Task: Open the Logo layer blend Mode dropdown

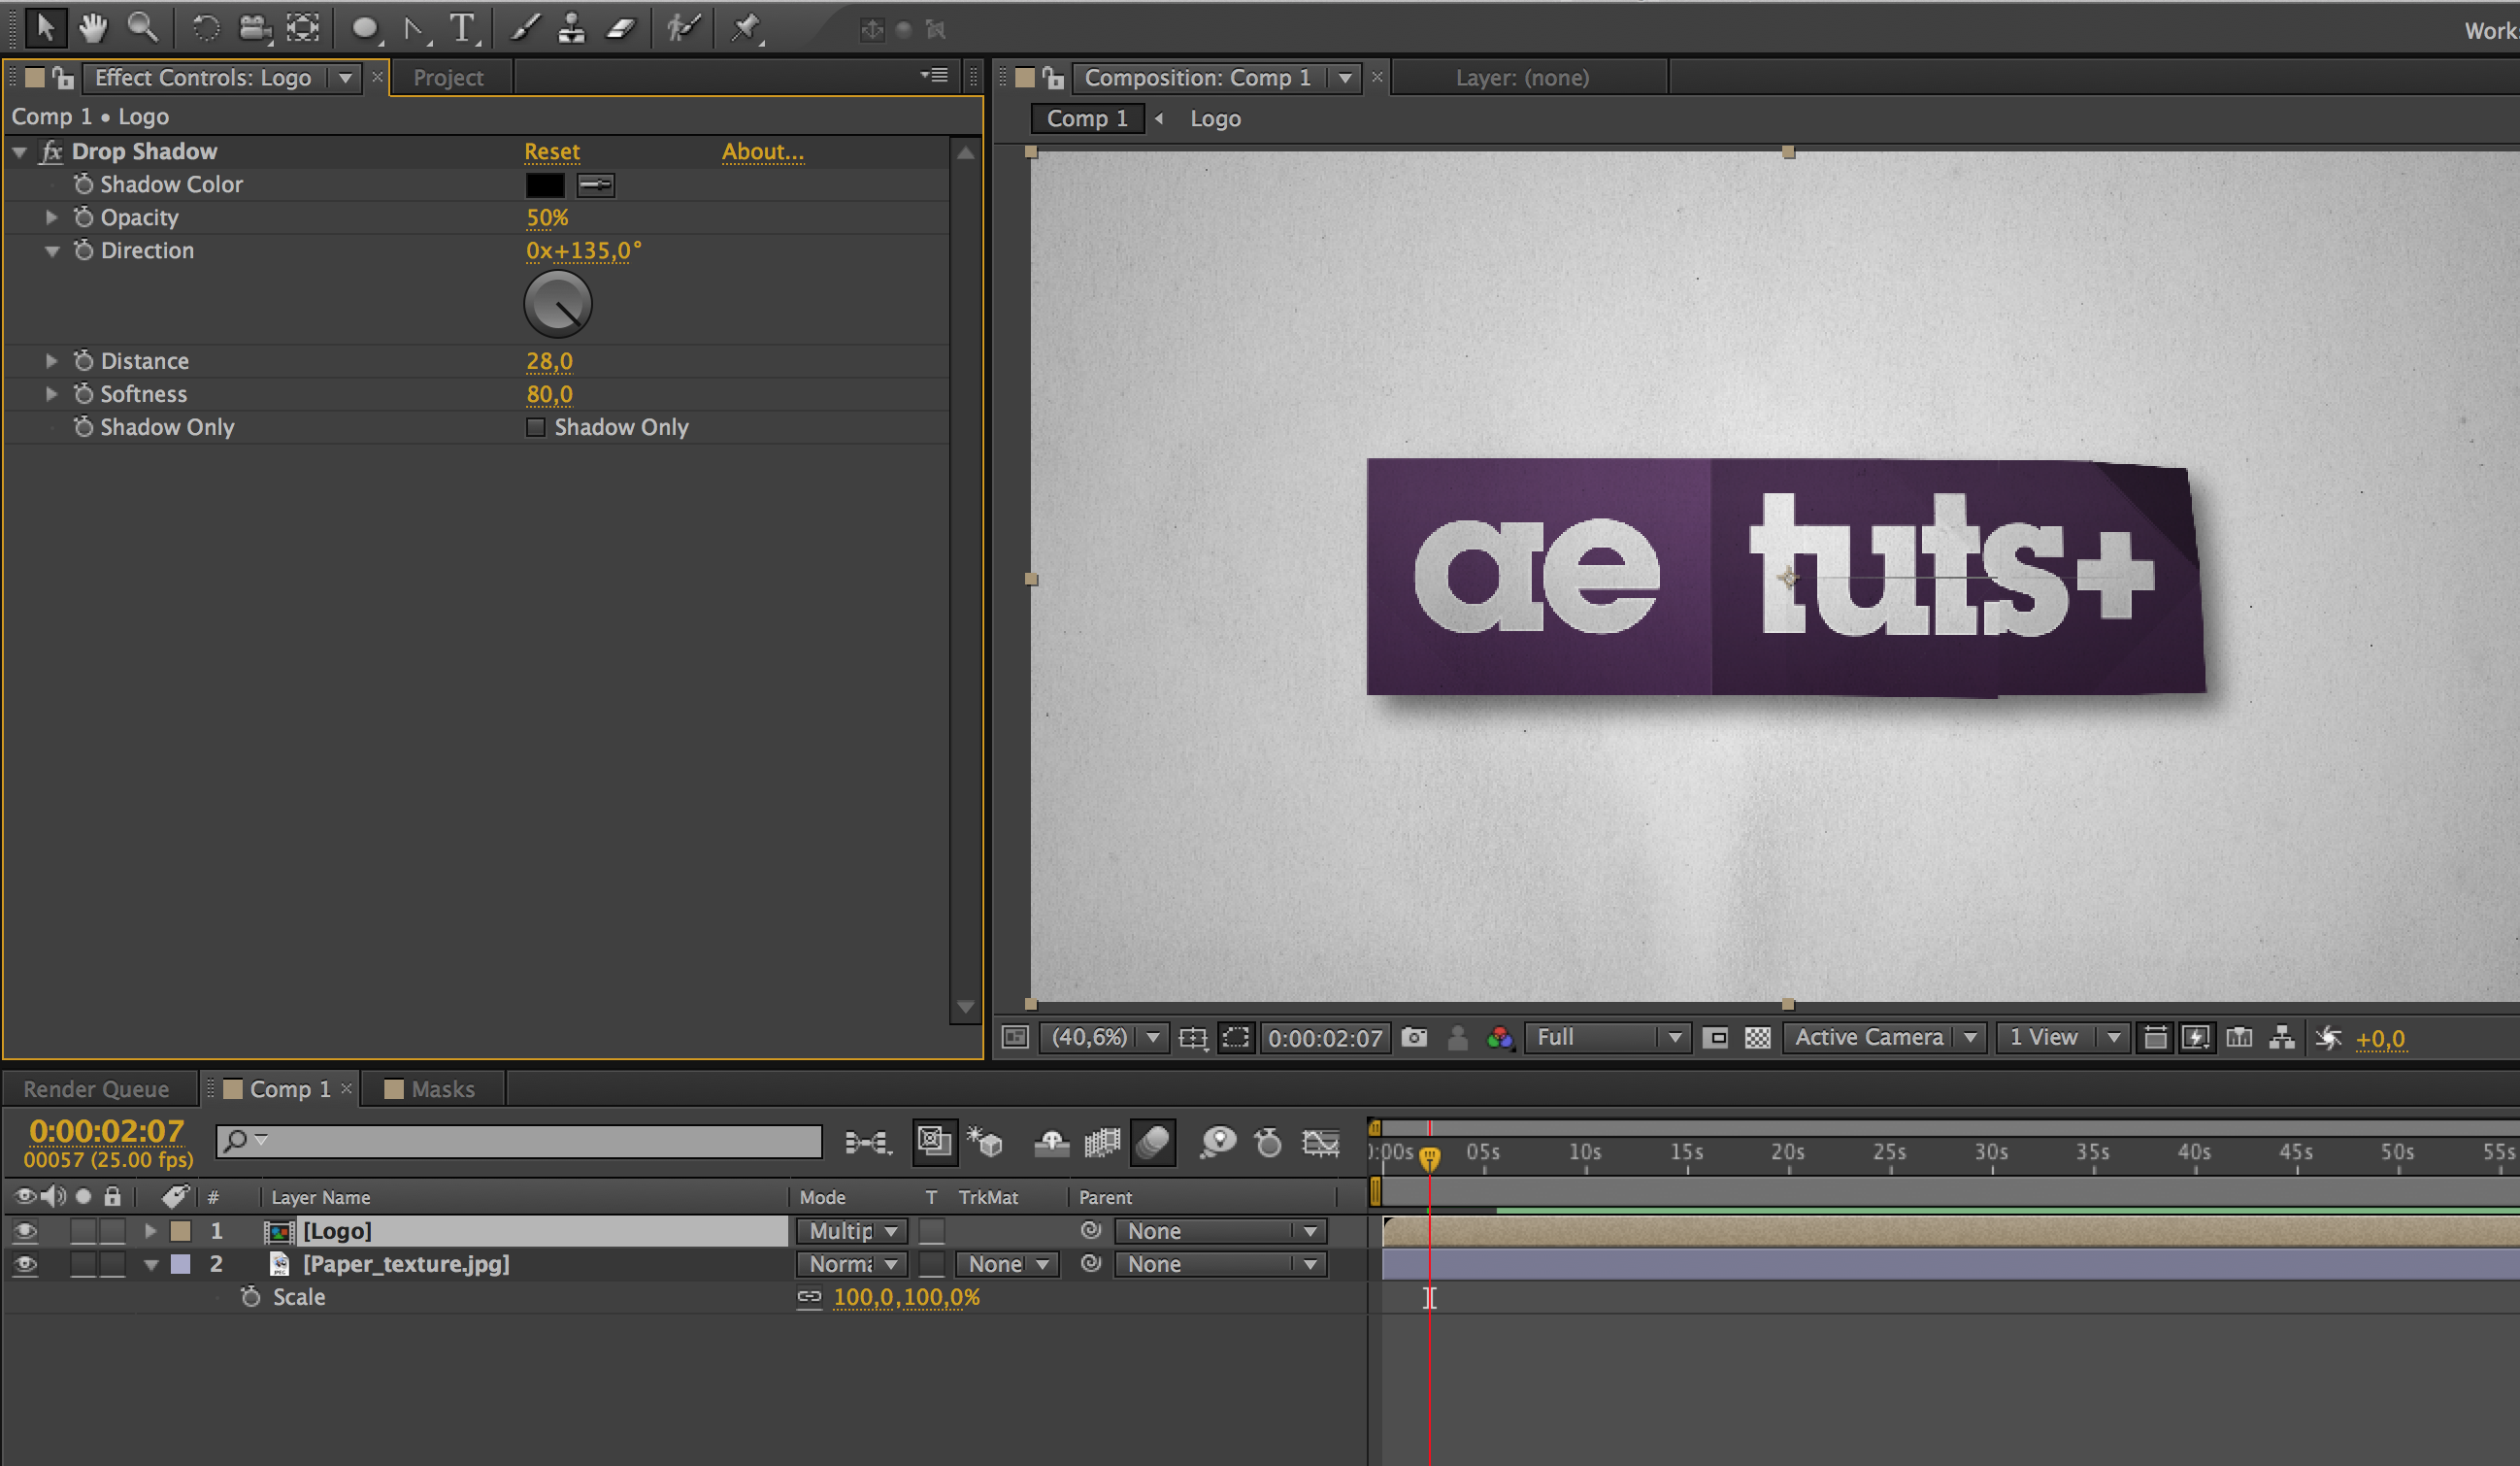Action: point(852,1230)
